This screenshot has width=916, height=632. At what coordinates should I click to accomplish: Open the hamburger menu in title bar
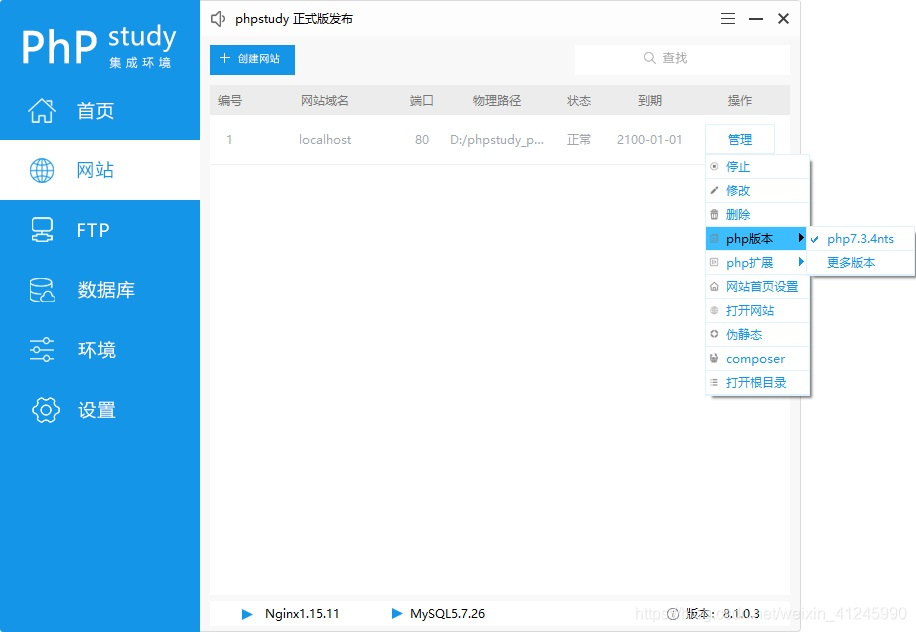tap(728, 19)
